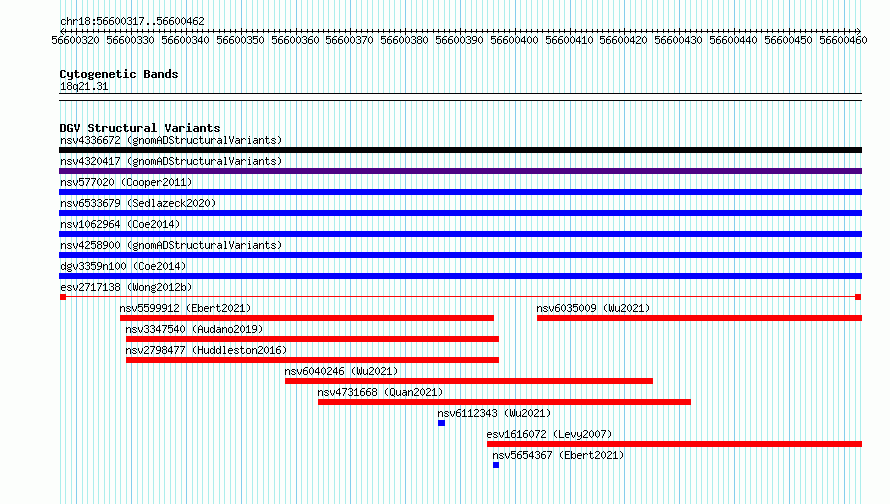Open the nsv4731668 (Quan2021) label

tap(380, 392)
